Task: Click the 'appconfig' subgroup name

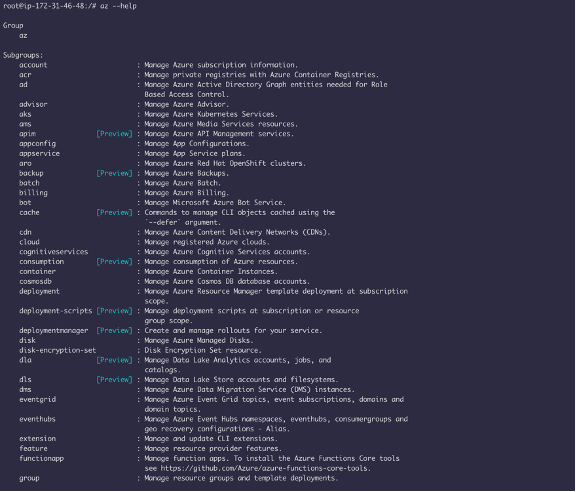Action: pos(37,144)
